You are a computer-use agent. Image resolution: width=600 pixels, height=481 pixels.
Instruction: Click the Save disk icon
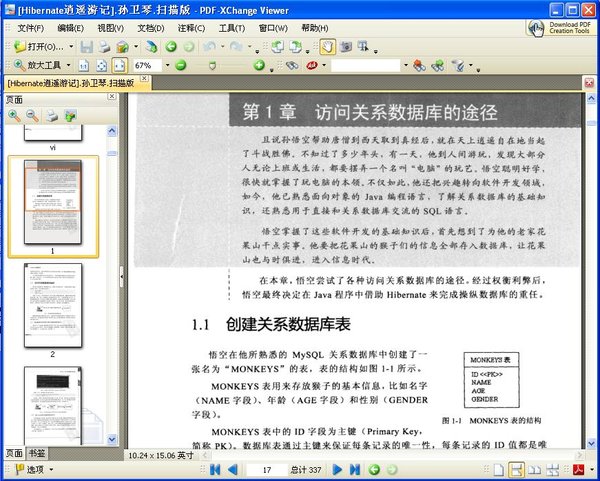(x=86, y=47)
